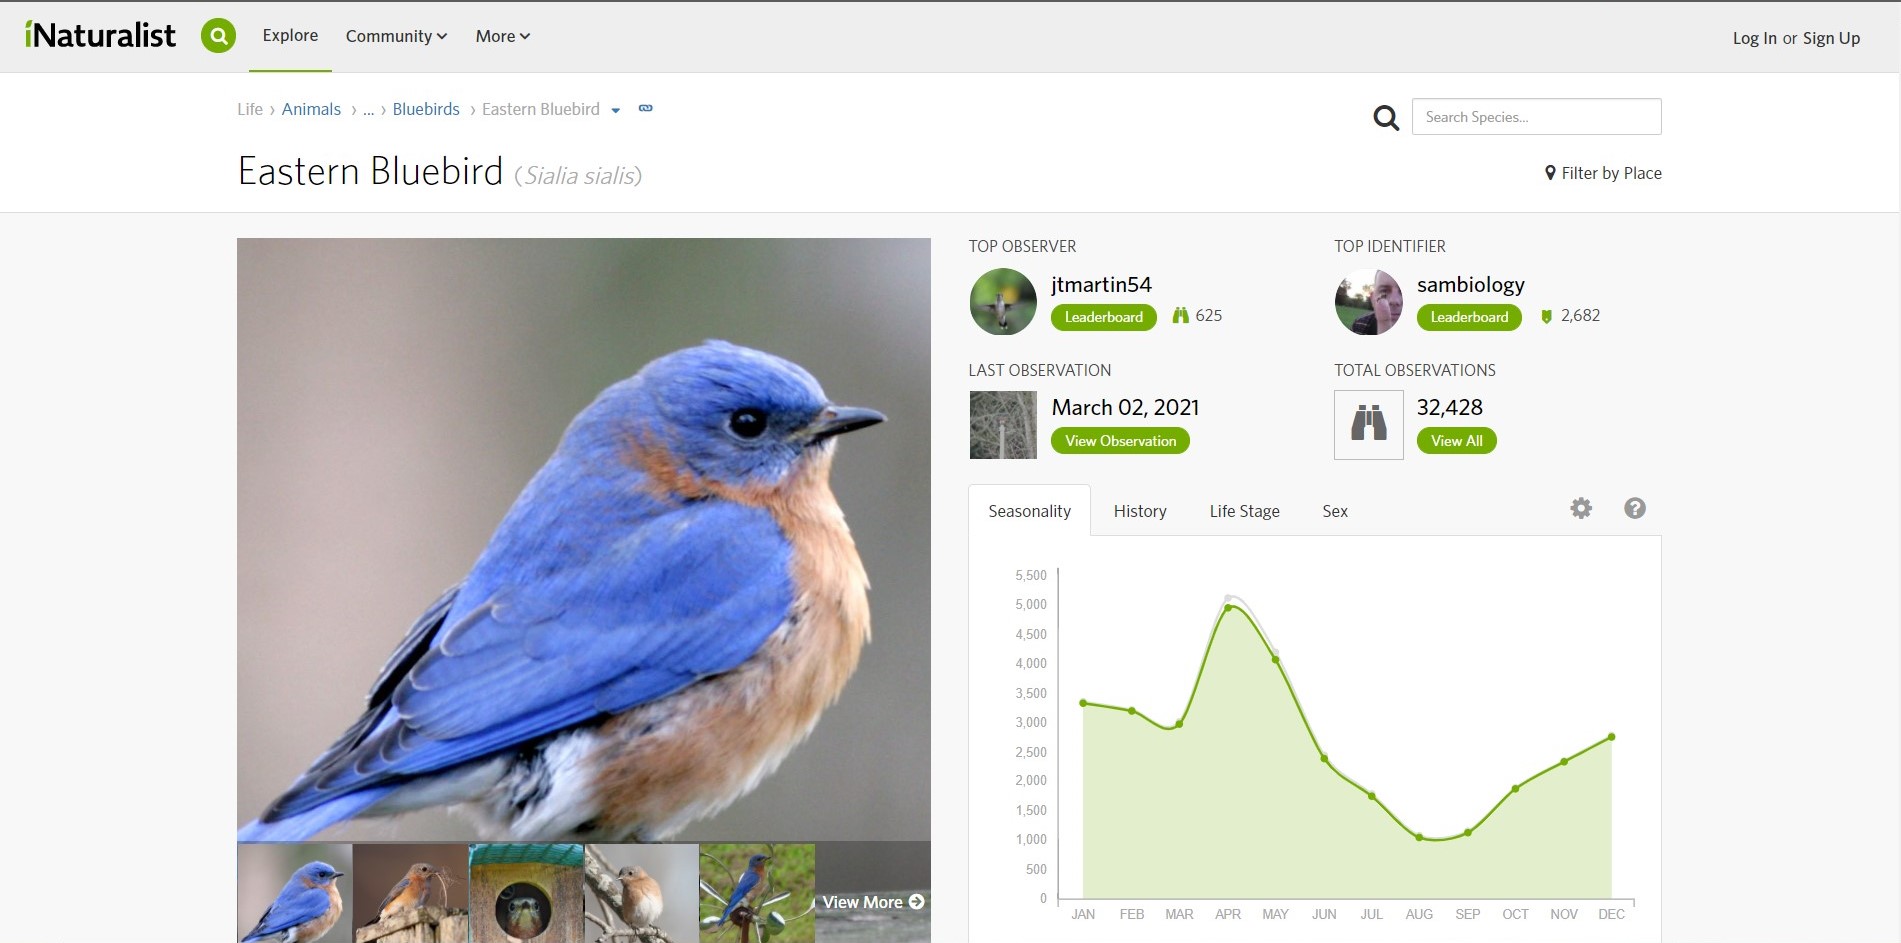Select first thumbnail of blue bluebird
Image resolution: width=1901 pixels, height=943 pixels.
pos(294,893)
